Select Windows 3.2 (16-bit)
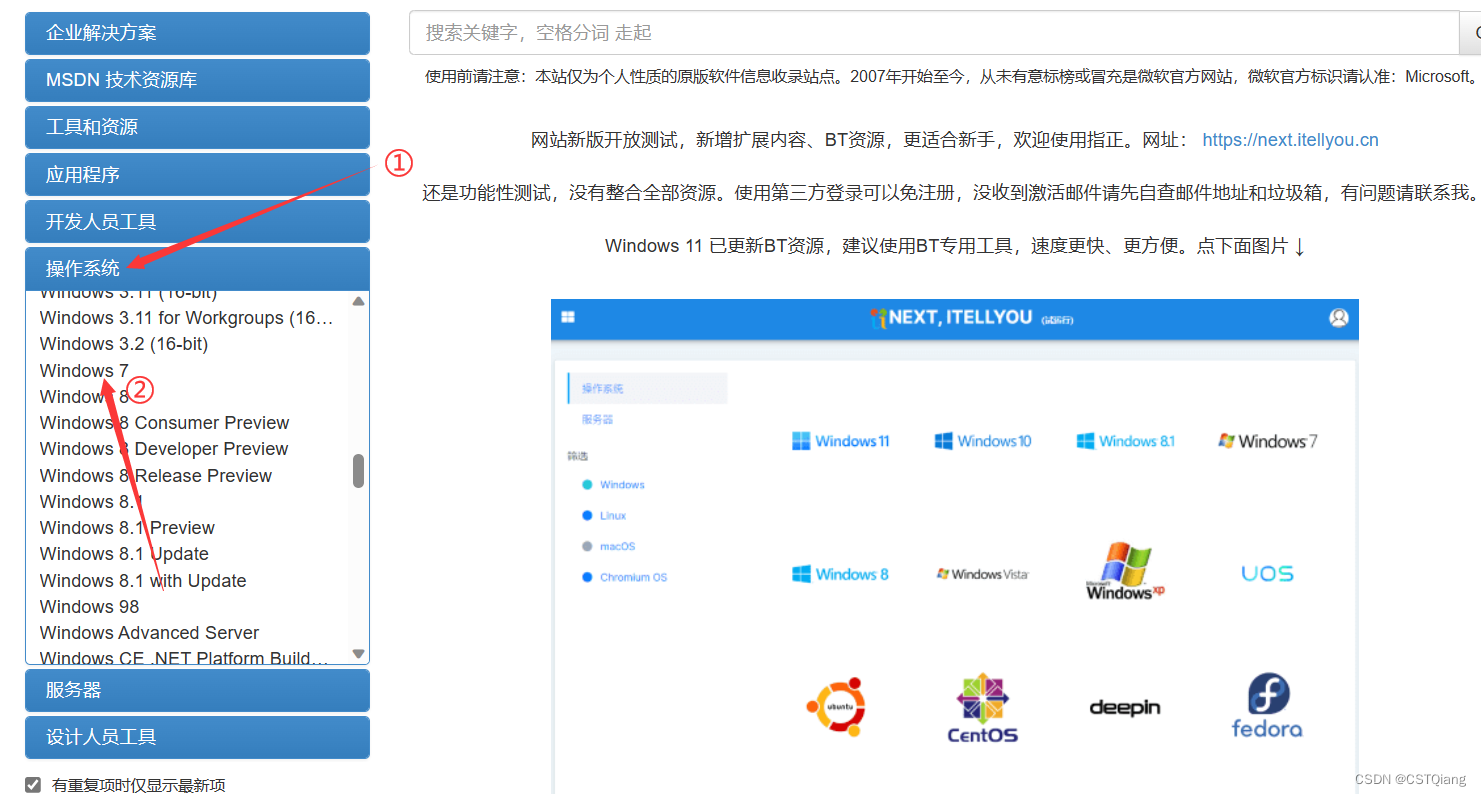The image size is (1481, 796). pyautogui.click(x=124, y=343)
